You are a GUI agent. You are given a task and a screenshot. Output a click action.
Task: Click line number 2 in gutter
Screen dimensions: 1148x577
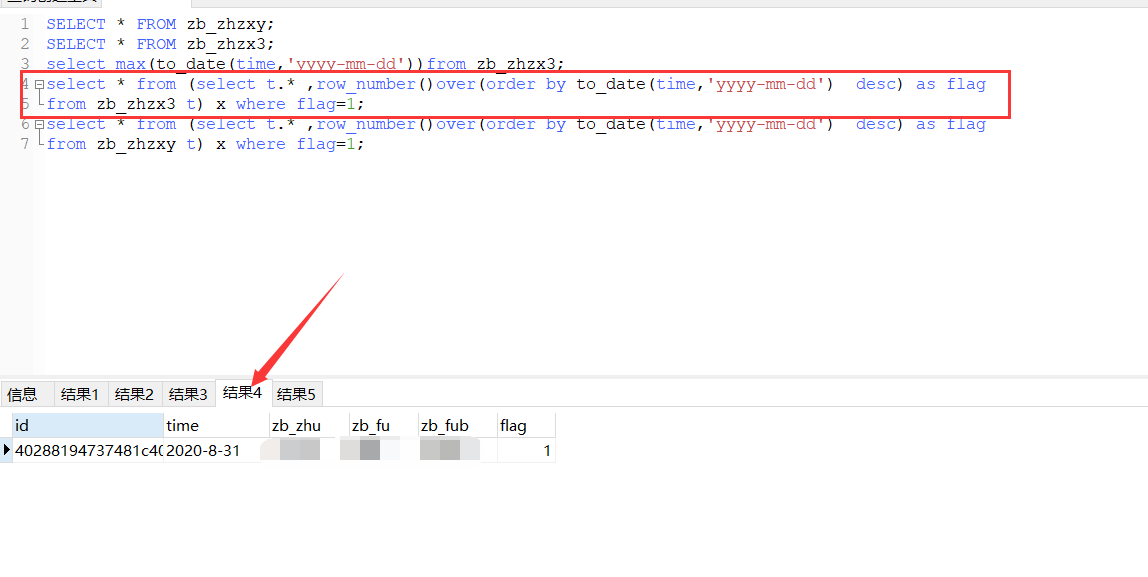point(25,44)
